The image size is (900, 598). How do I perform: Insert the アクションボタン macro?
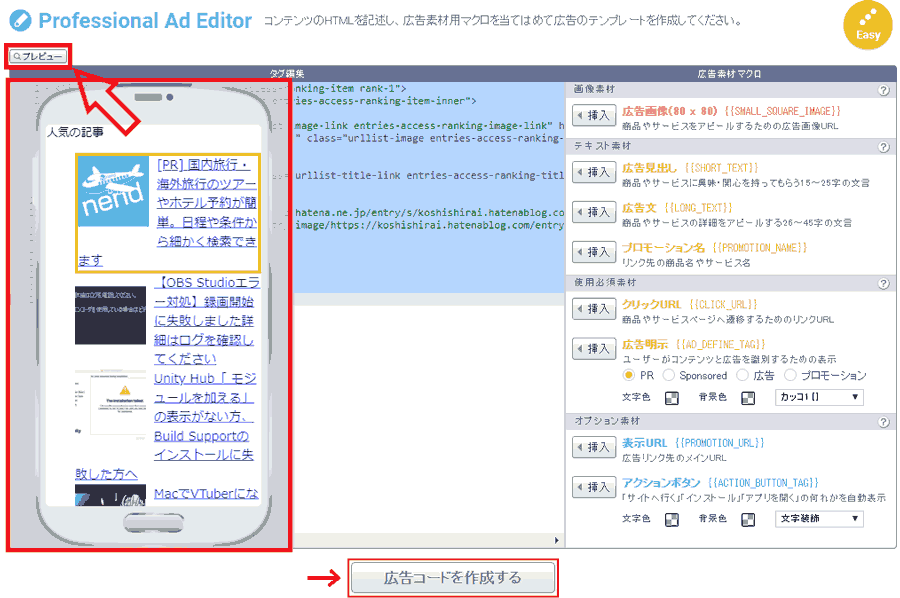[x=594, y=487]
